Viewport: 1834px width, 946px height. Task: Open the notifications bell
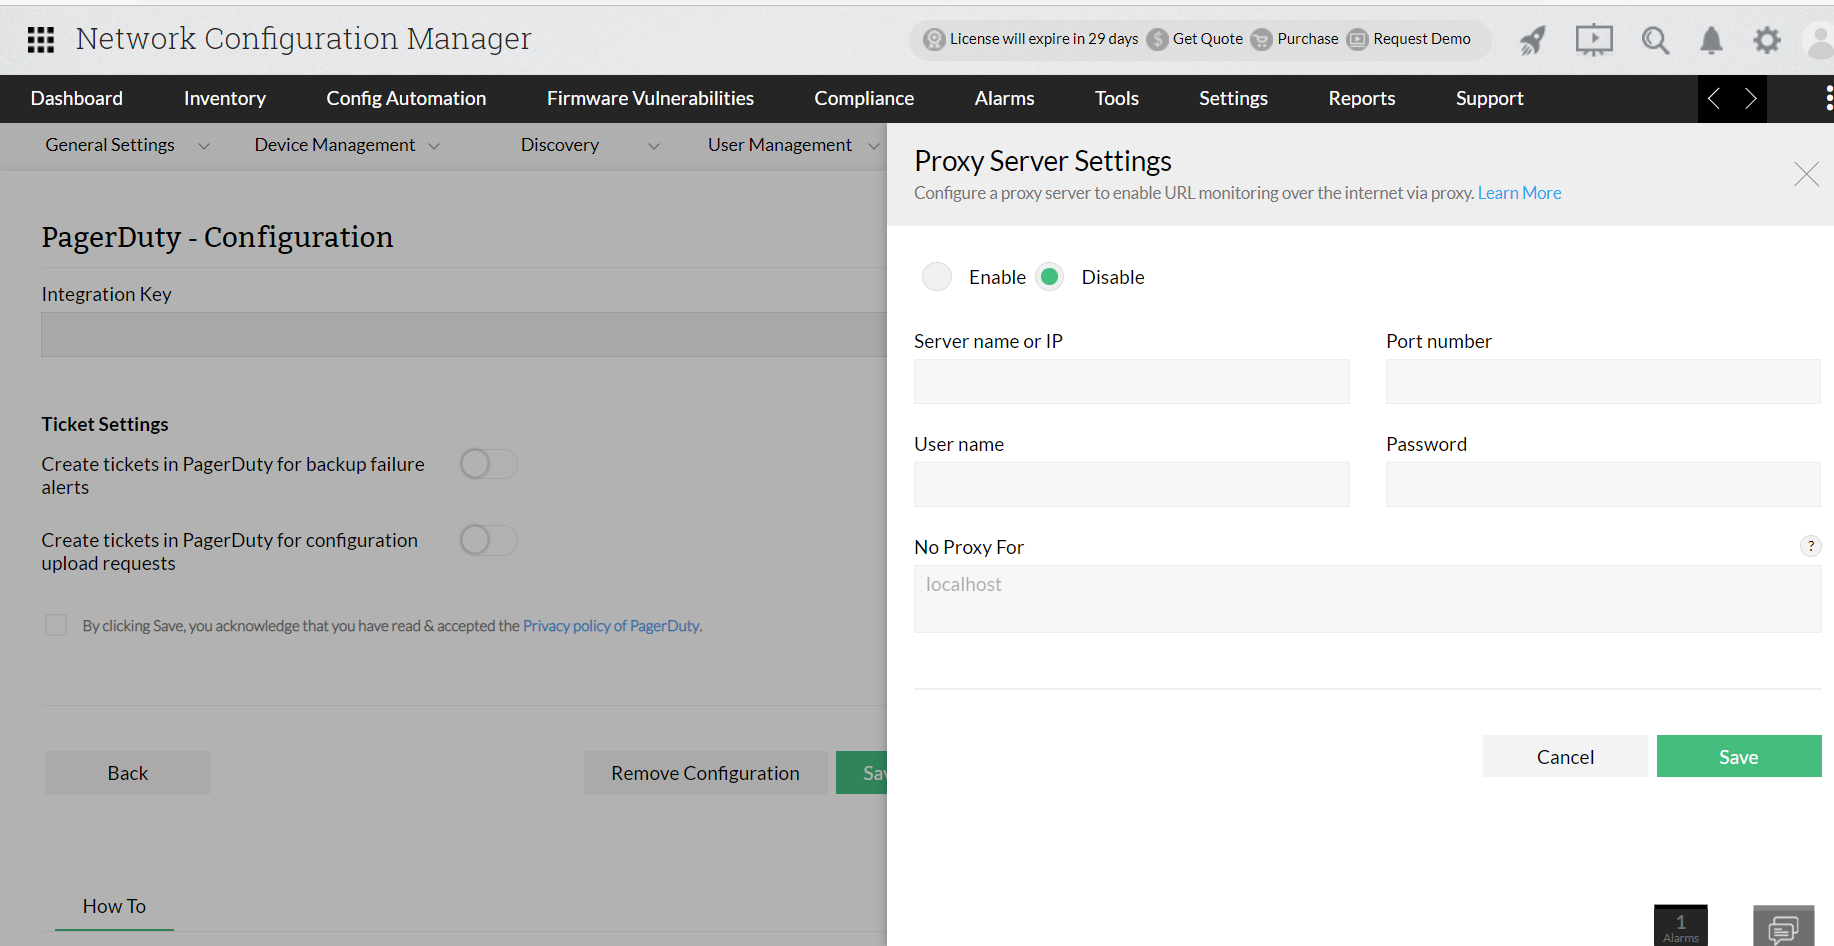coord(1711,40)
